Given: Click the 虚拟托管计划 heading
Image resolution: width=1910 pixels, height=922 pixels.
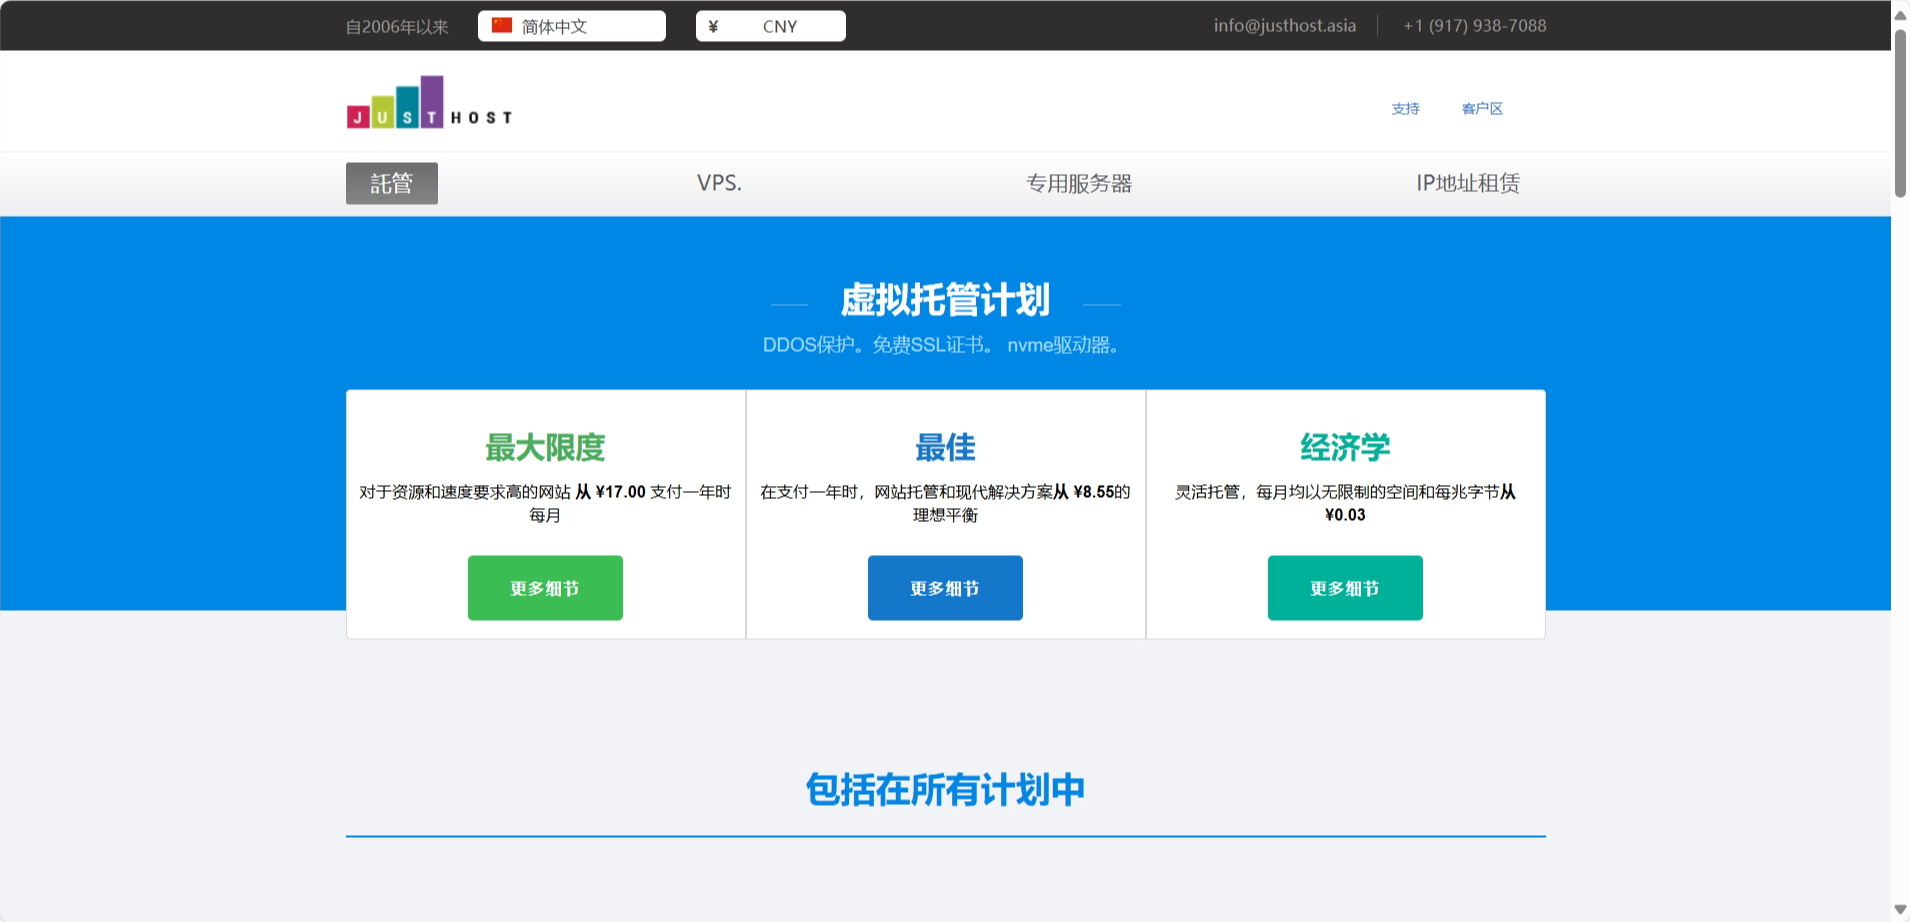Looking at the screenshot, I should coord(944,298).
